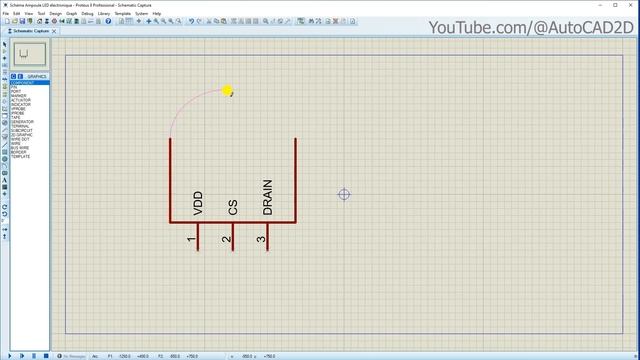The height and width of the screenshot is (360, 640).
Task: Select the 2D Graphics Line tool
Action: coord(4,145)
